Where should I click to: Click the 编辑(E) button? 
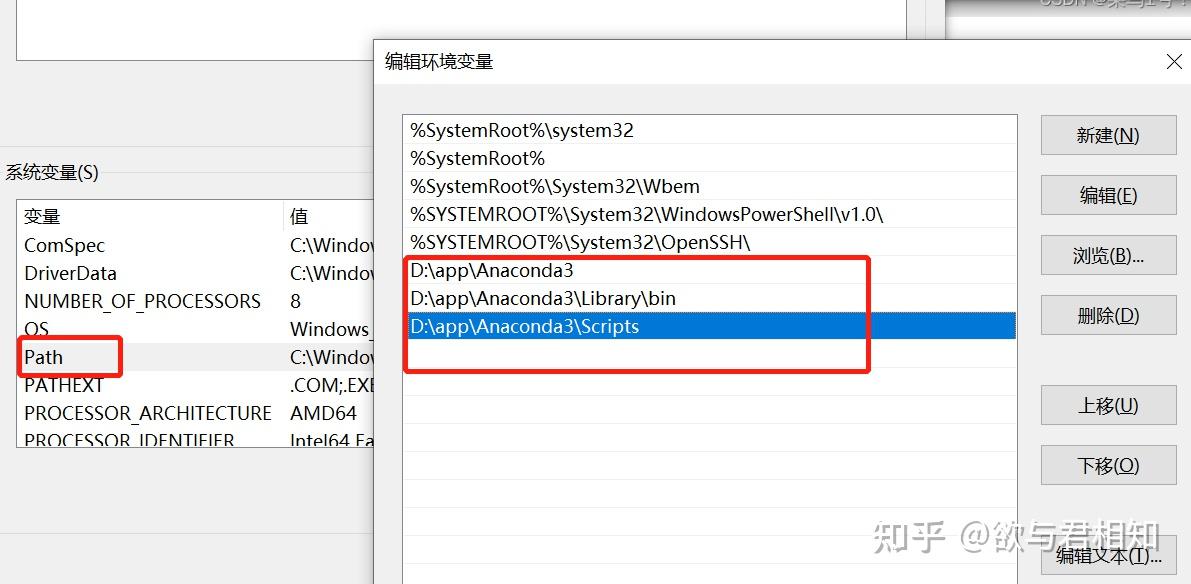click(x=1108, y=195)
